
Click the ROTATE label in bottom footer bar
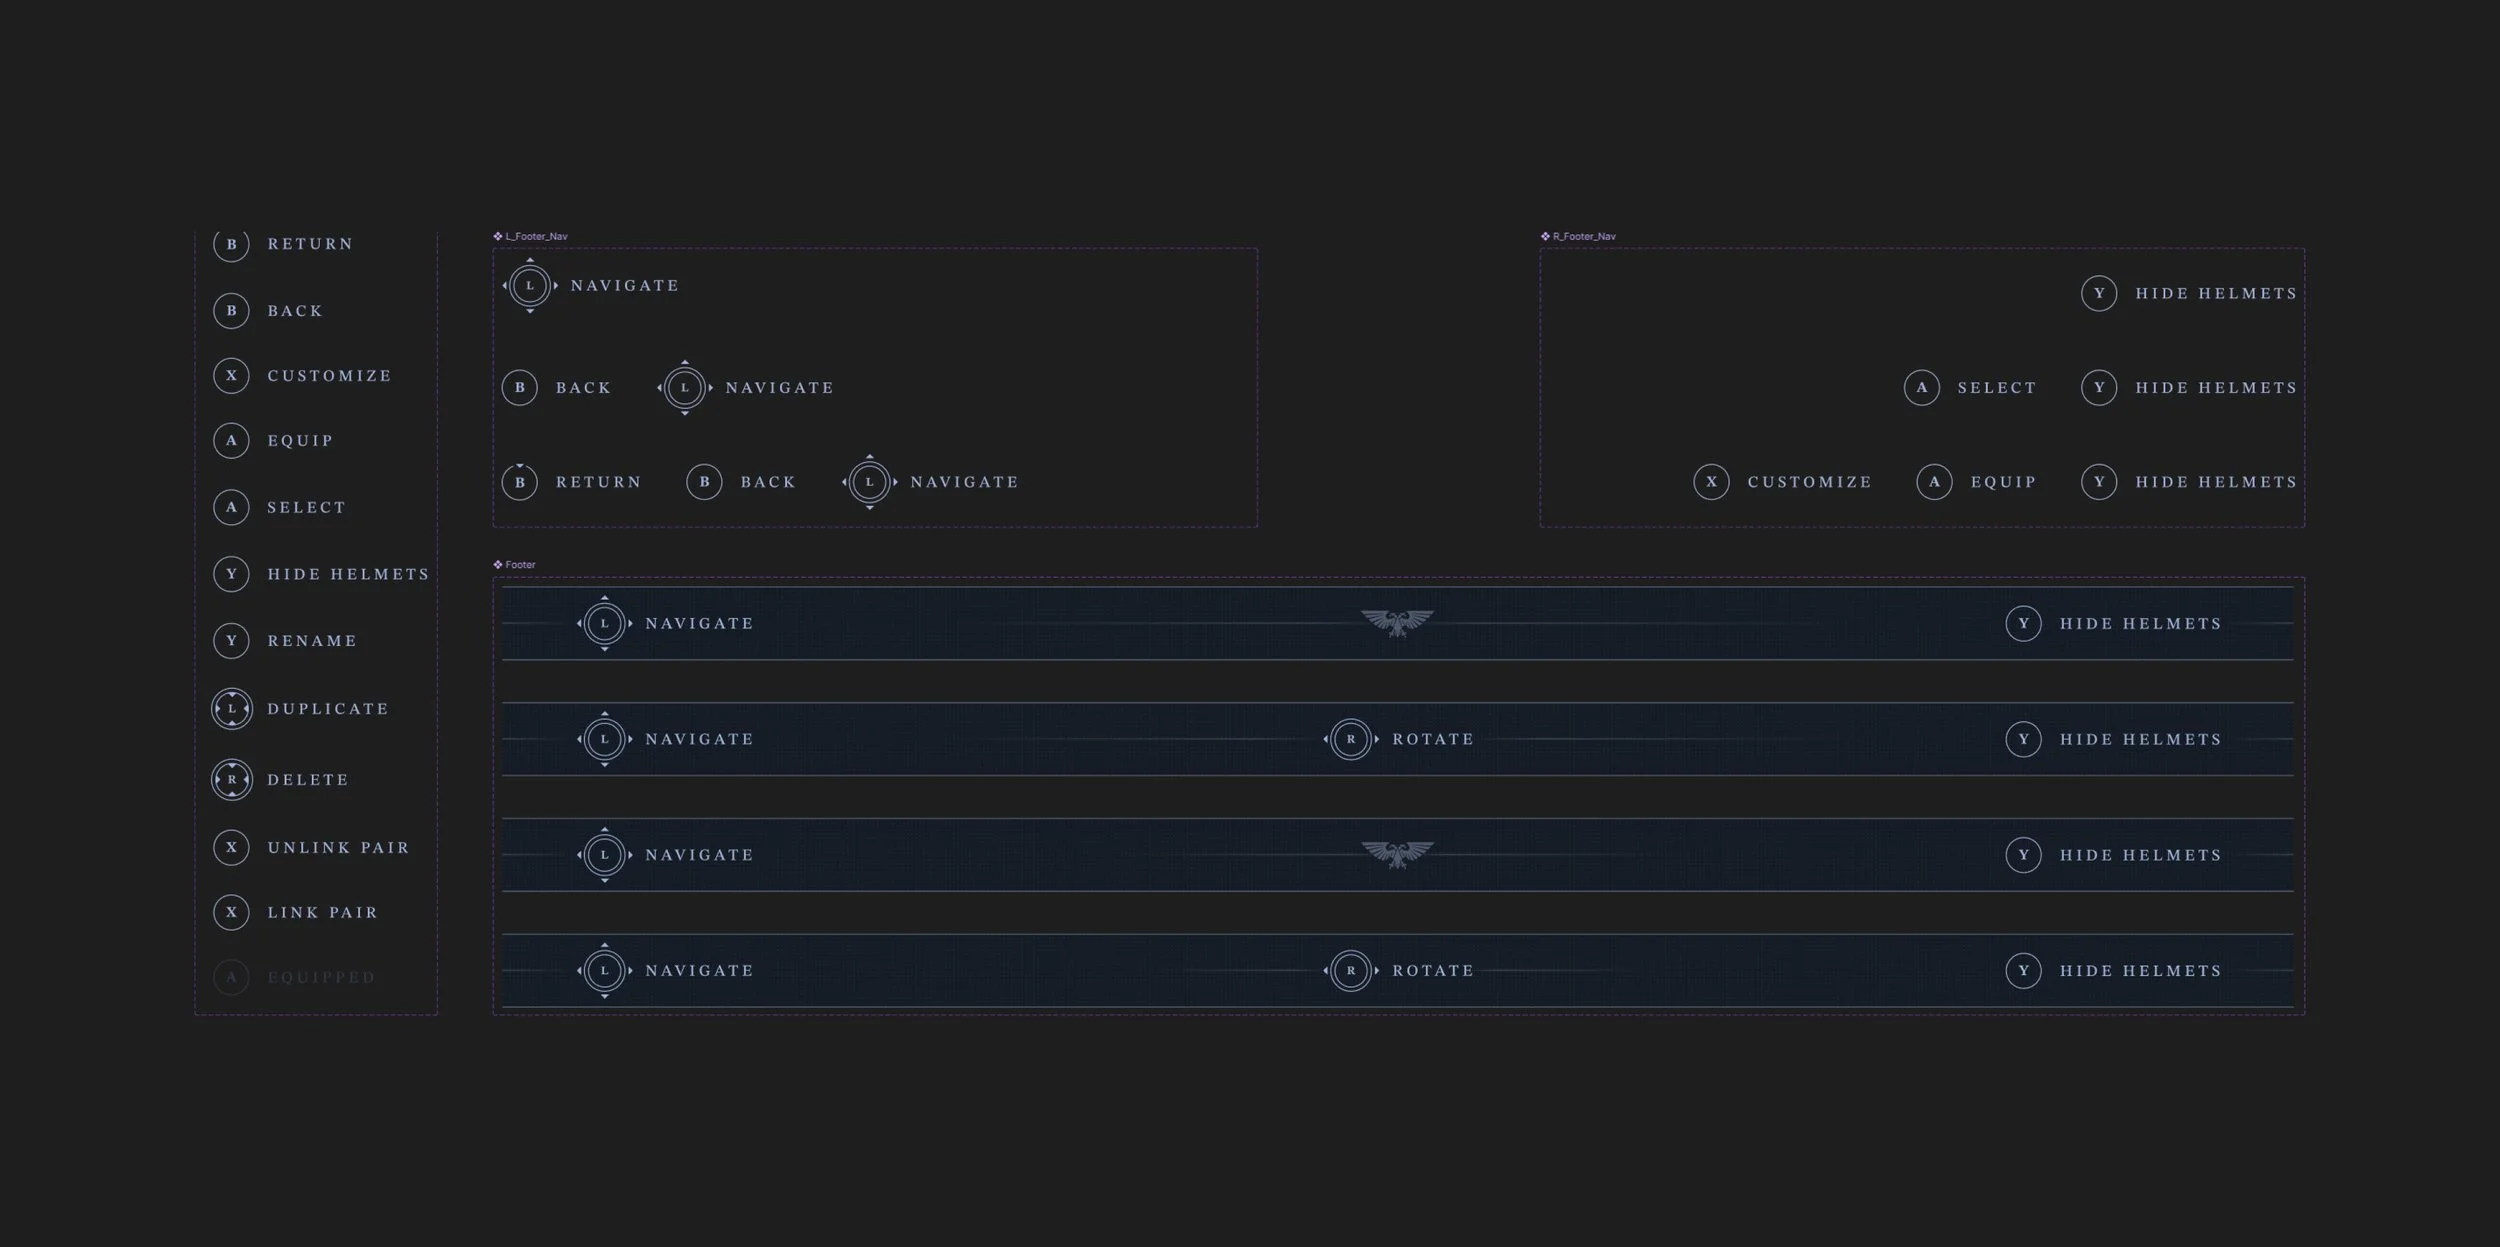click(x=1433, y=971)
